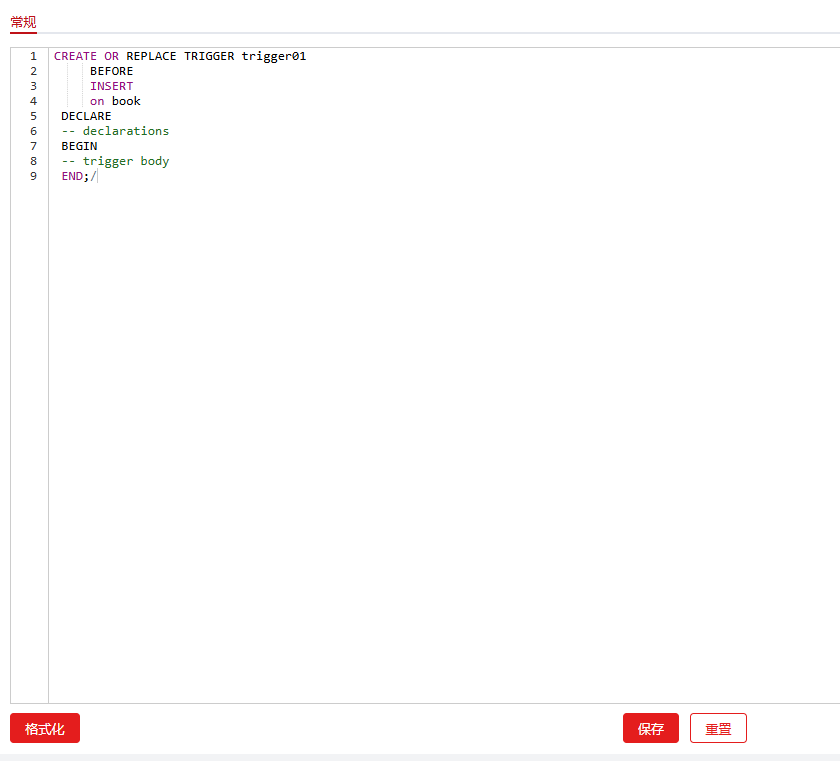840x761 pixels.
Task: Click the REPLACE word in line 1
Action: [x=151, y=56]
